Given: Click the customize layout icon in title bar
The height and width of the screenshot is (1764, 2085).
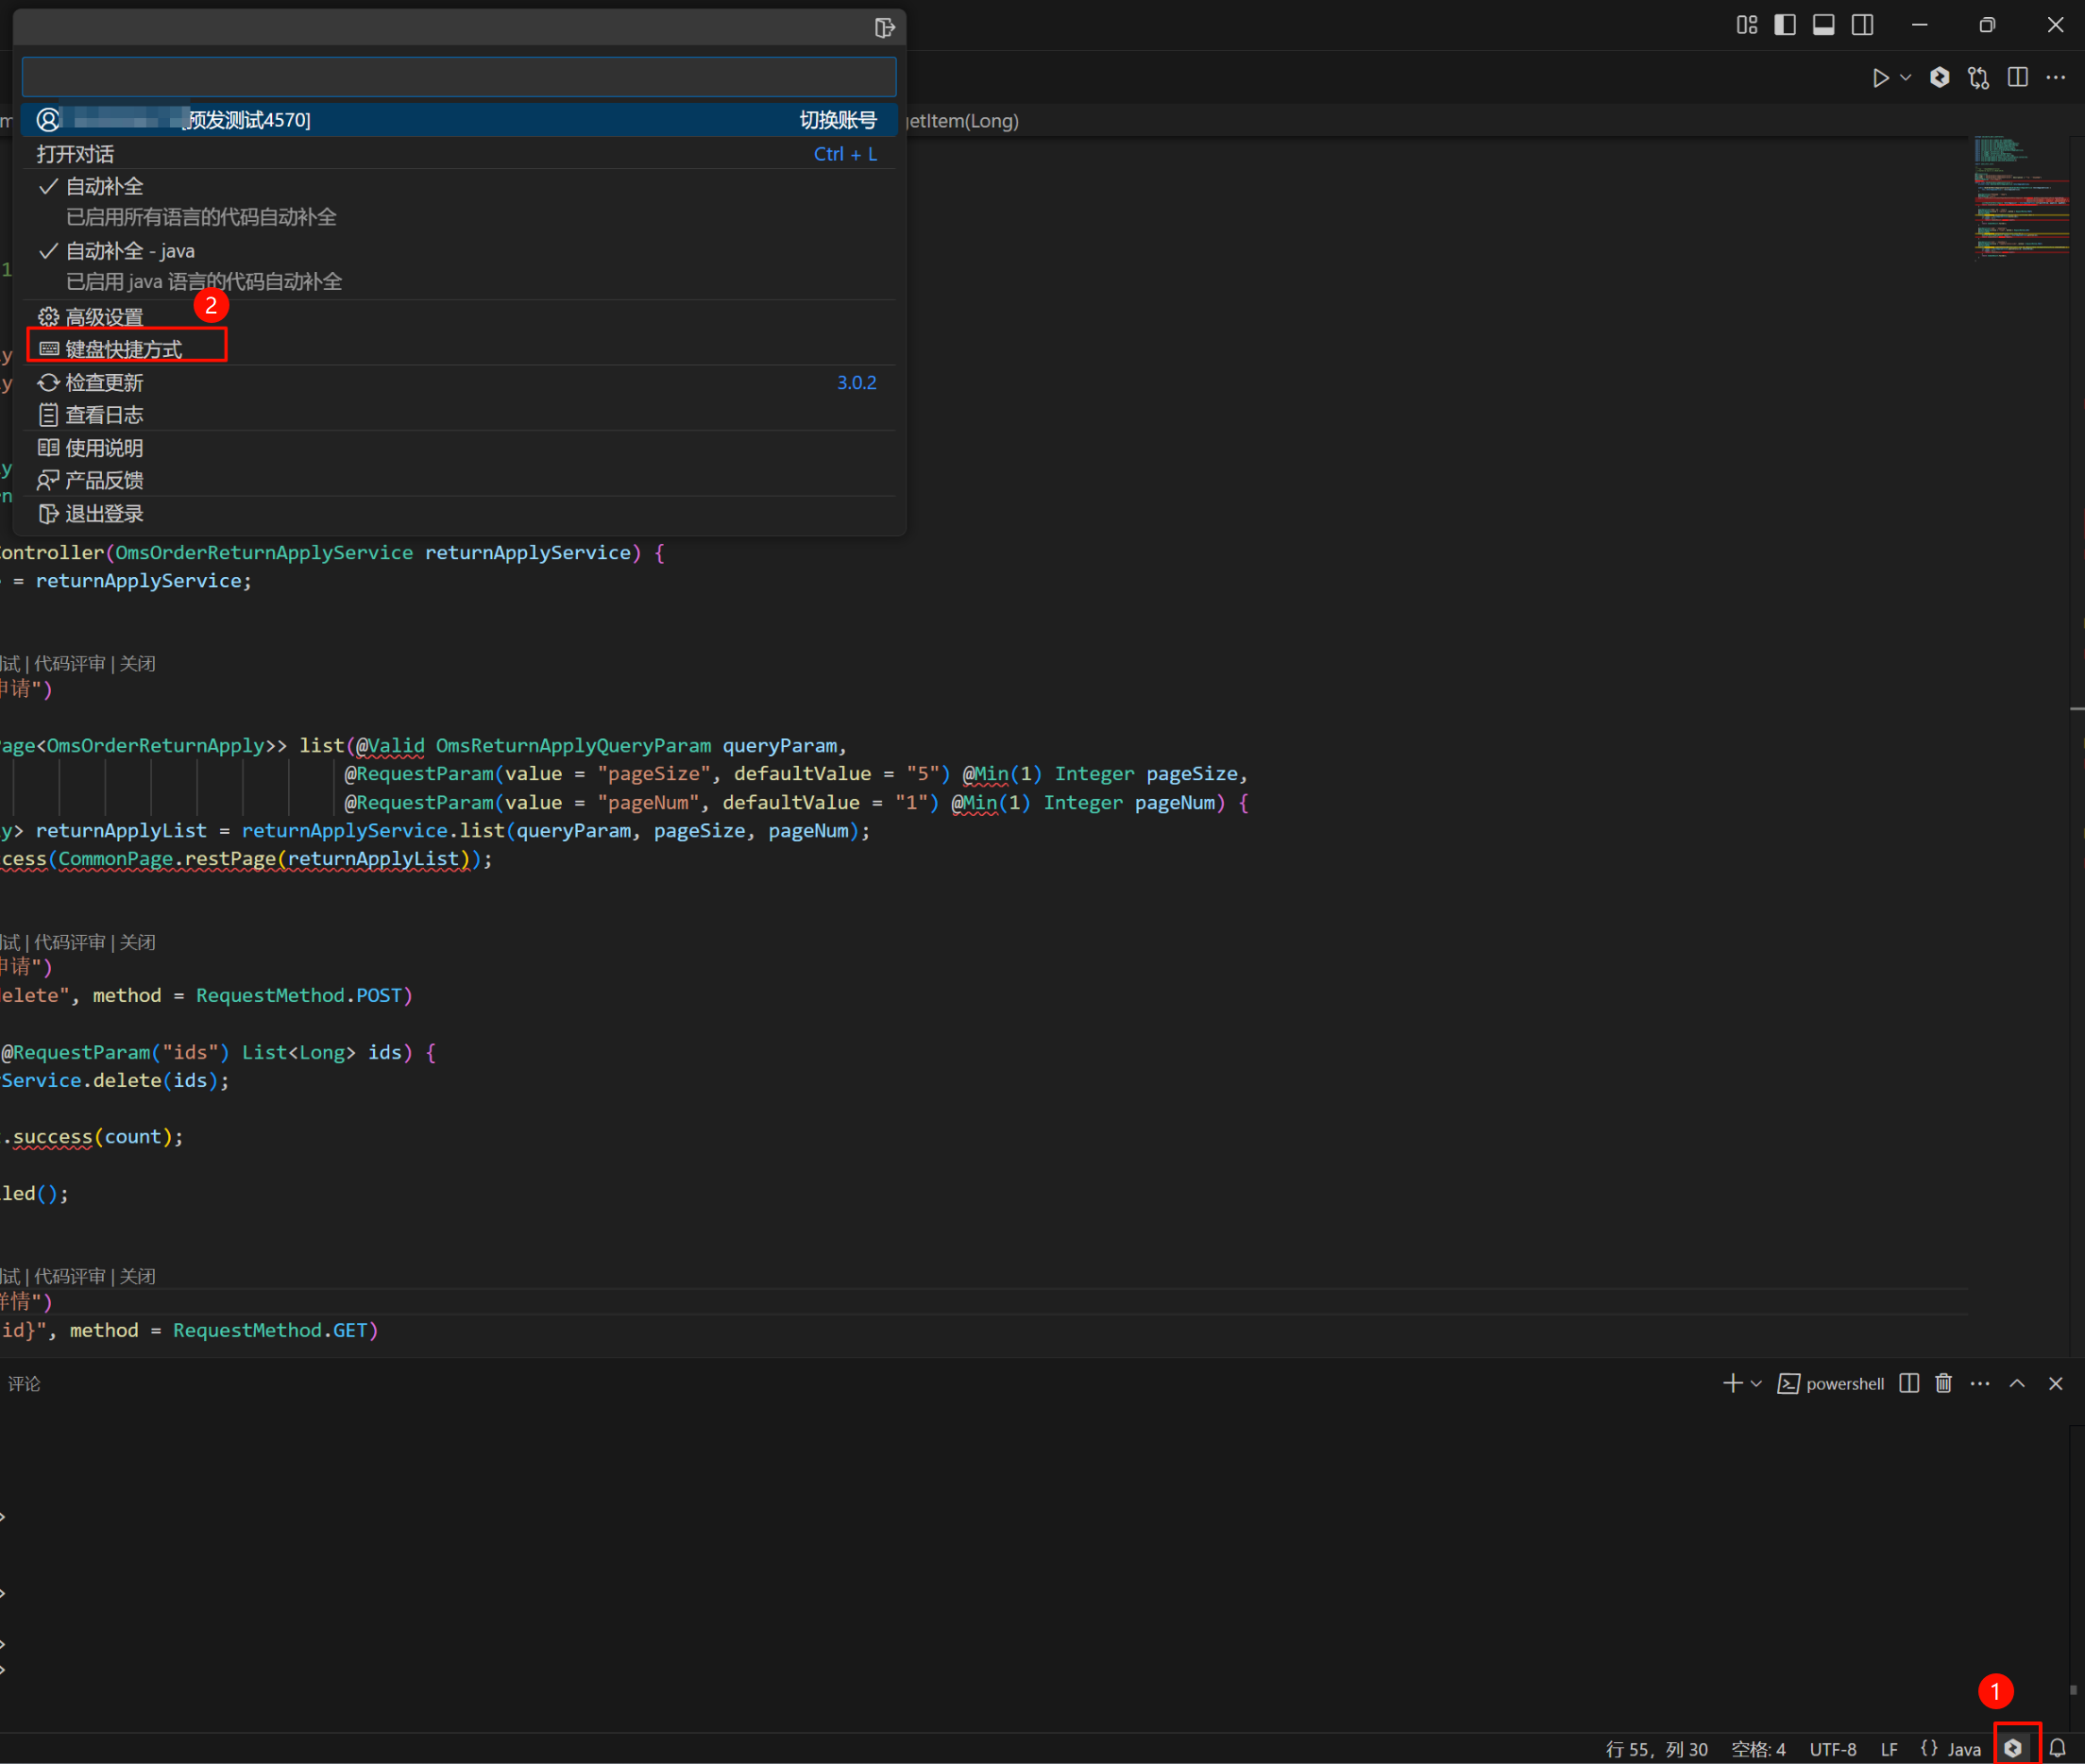Looking at the screenshot, I should (1746, 24).
